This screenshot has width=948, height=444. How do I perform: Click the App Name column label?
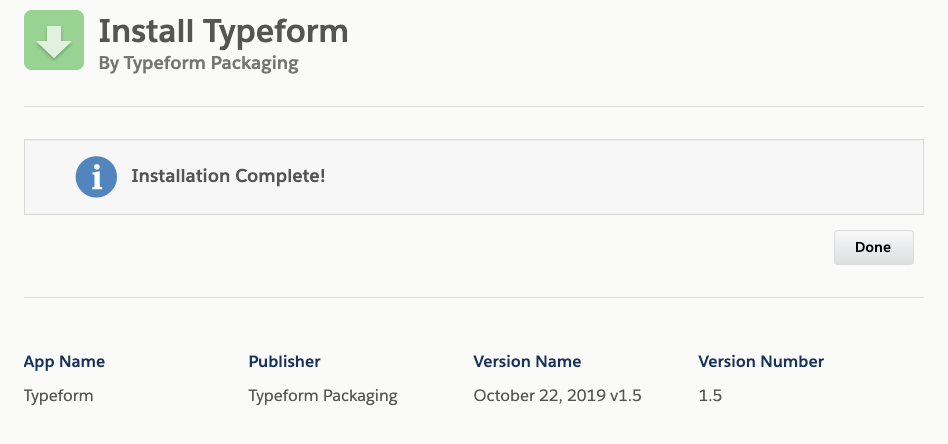point(64,362)
